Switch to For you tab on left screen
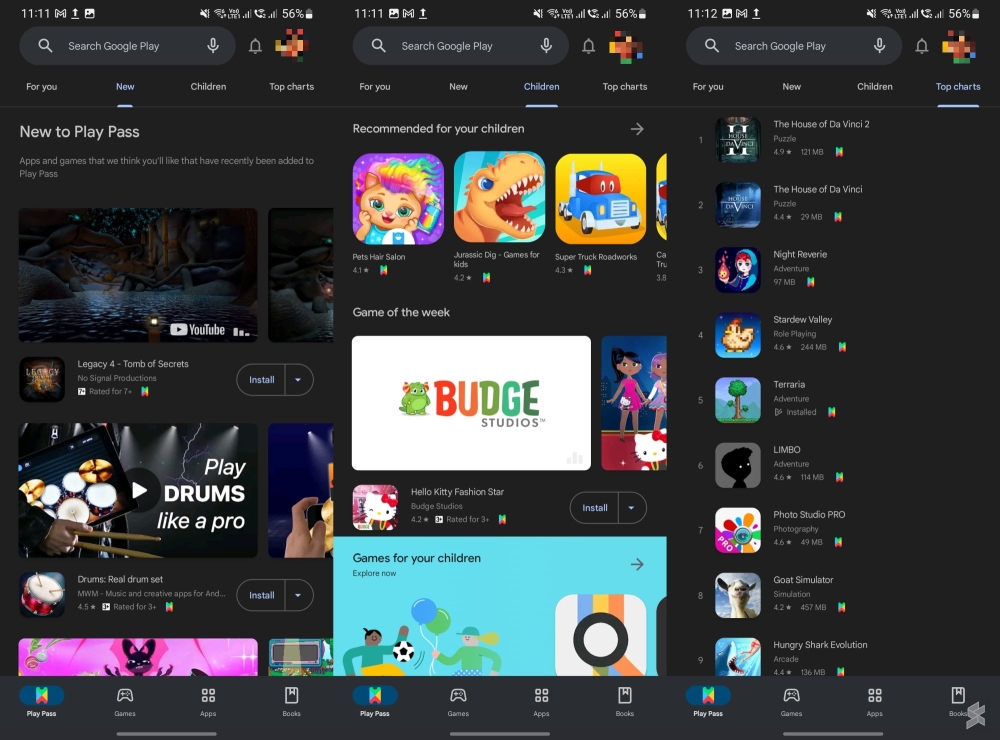Screen dimensions: 1000x740 pos(41,87)
